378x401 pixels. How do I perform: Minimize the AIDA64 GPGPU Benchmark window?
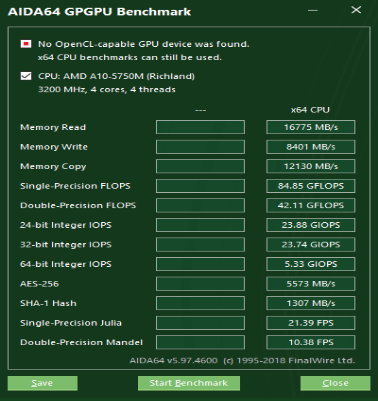point(313,10)
